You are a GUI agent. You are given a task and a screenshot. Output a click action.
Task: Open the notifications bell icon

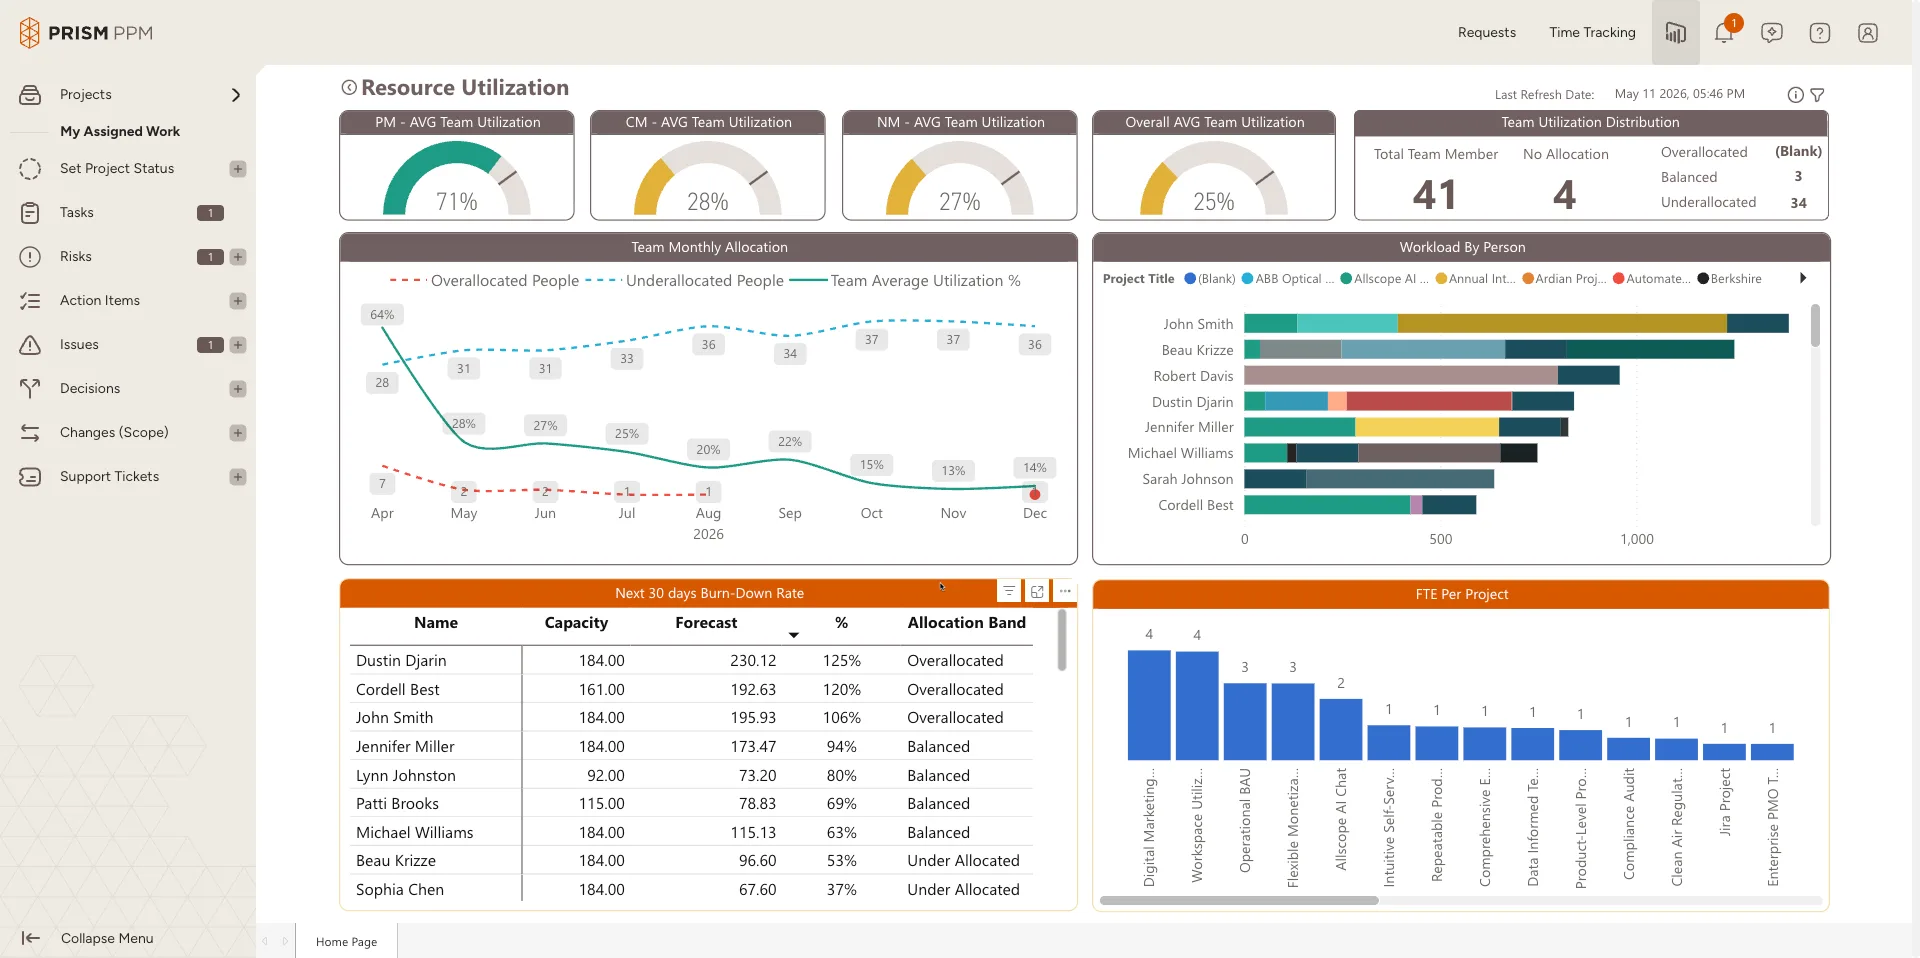pos(1724,33)
